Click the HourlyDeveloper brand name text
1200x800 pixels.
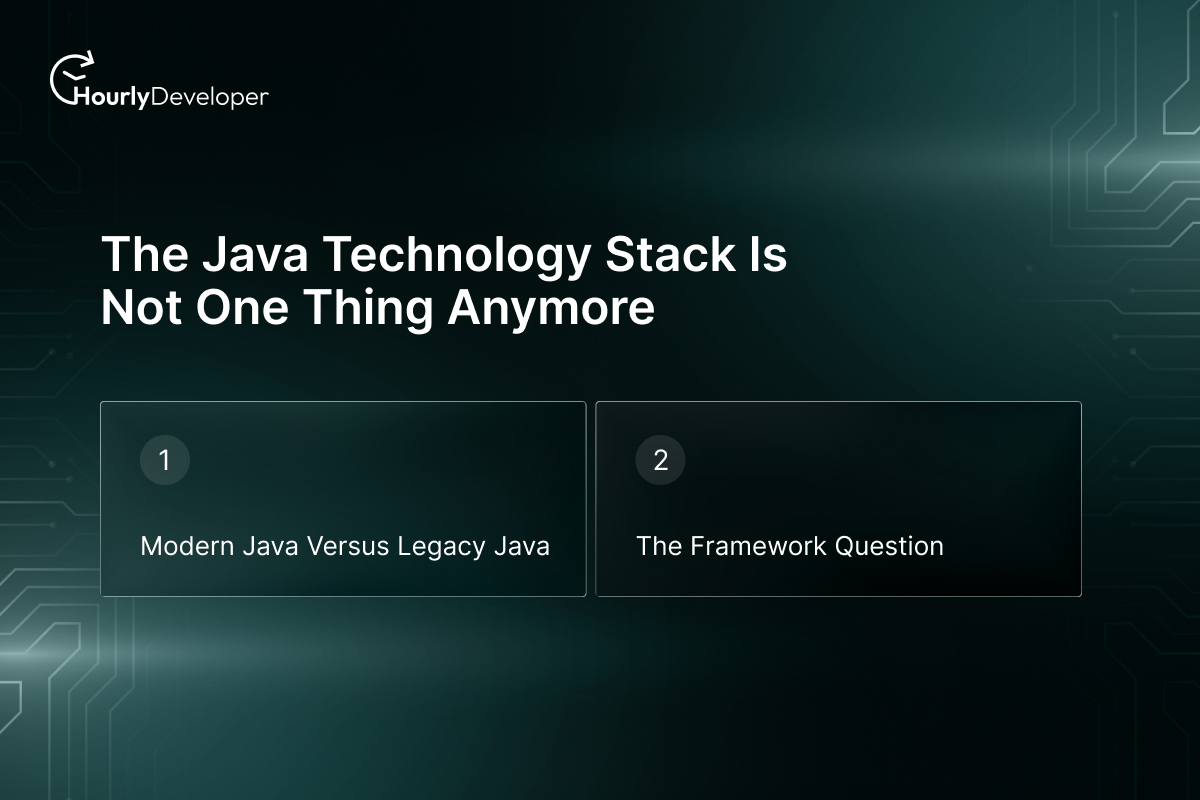173,97
